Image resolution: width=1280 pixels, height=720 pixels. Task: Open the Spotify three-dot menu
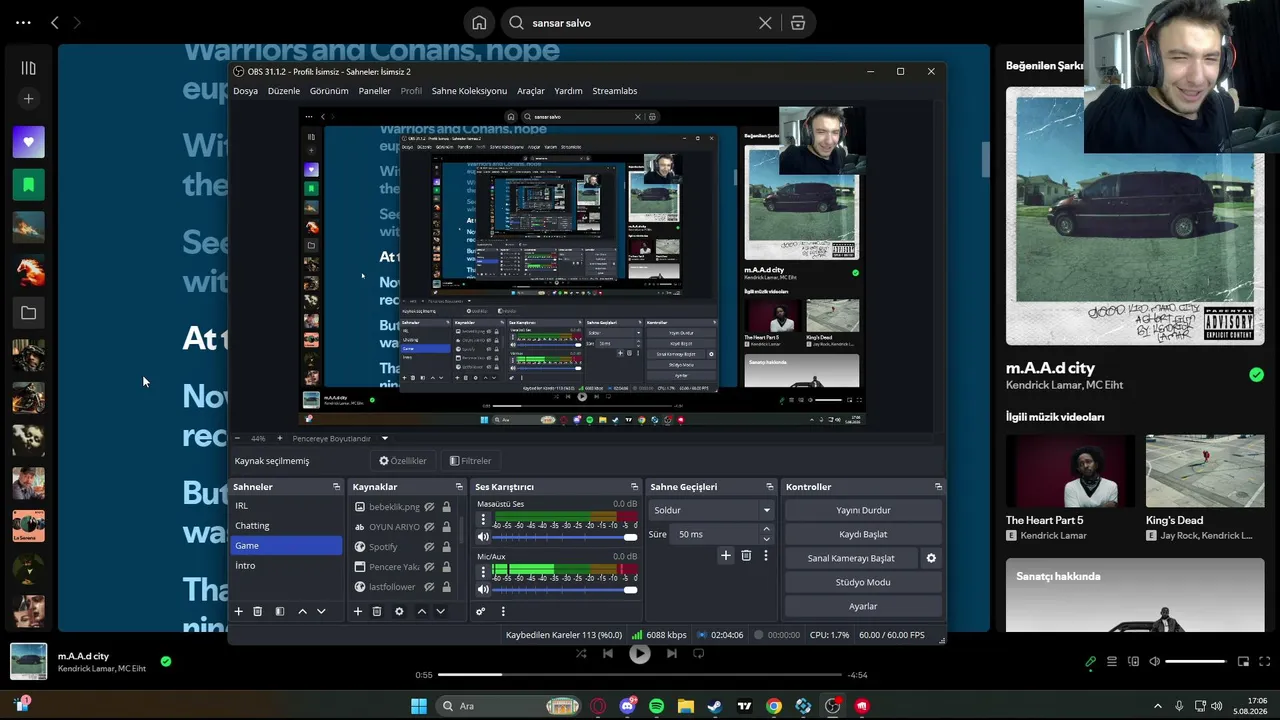tap(23, 22)
